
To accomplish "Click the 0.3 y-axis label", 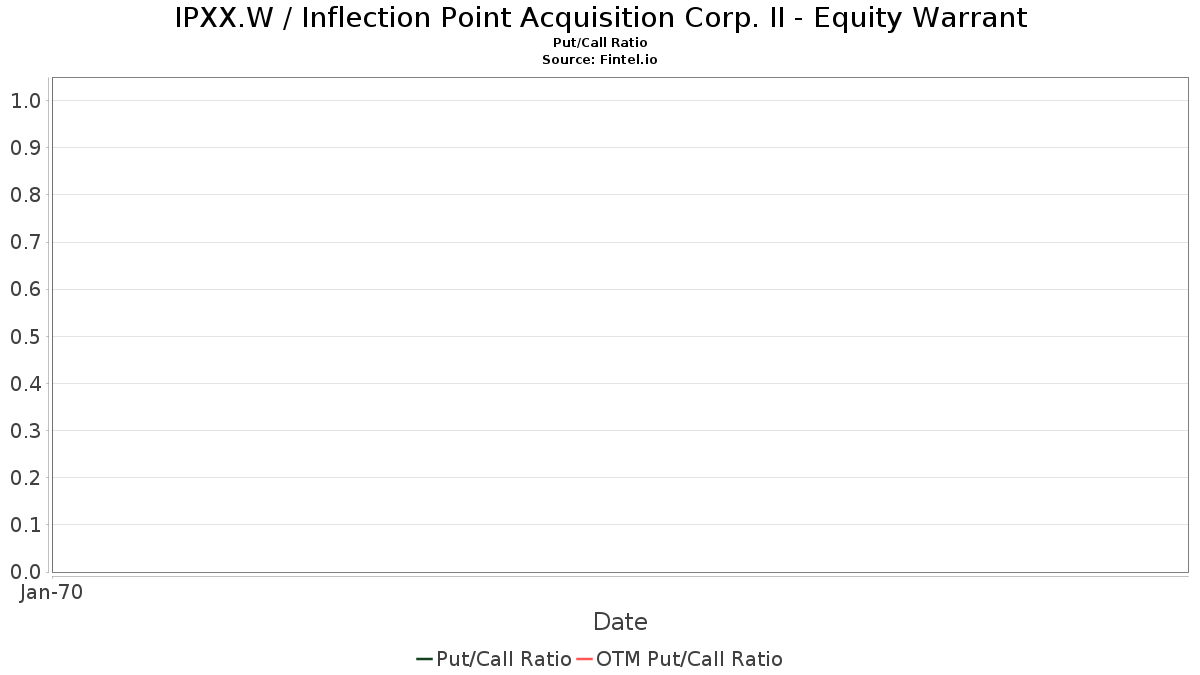I will (x=25, y=430).
